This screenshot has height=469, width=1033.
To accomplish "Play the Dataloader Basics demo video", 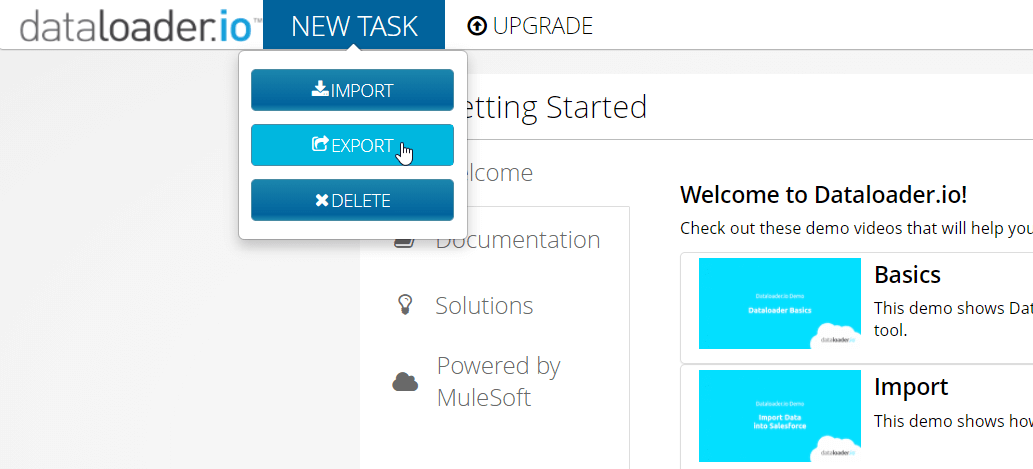I will pos(779,304).
